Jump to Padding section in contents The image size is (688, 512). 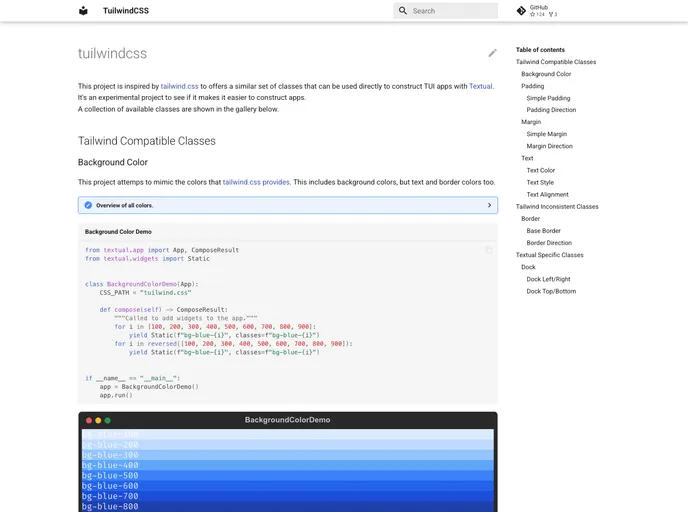click(533, 86)
